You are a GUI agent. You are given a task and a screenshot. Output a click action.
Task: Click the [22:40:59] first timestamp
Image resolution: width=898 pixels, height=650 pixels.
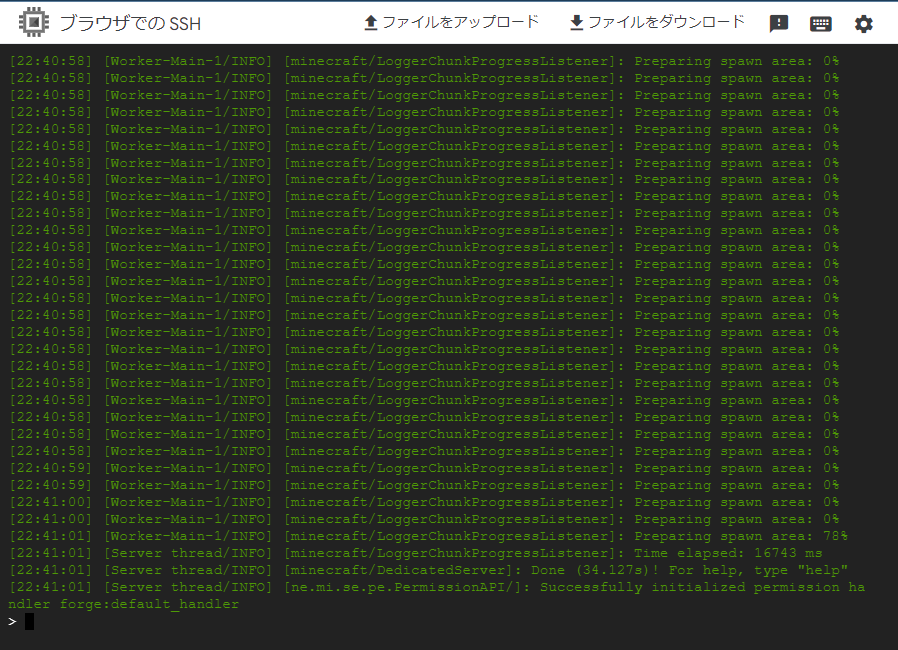pyautogui.click(x=50, y=468)
